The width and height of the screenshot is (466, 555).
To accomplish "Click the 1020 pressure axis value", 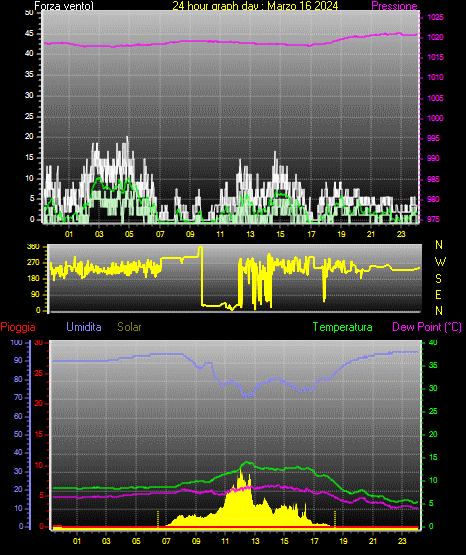I will (x=435, y=37).
